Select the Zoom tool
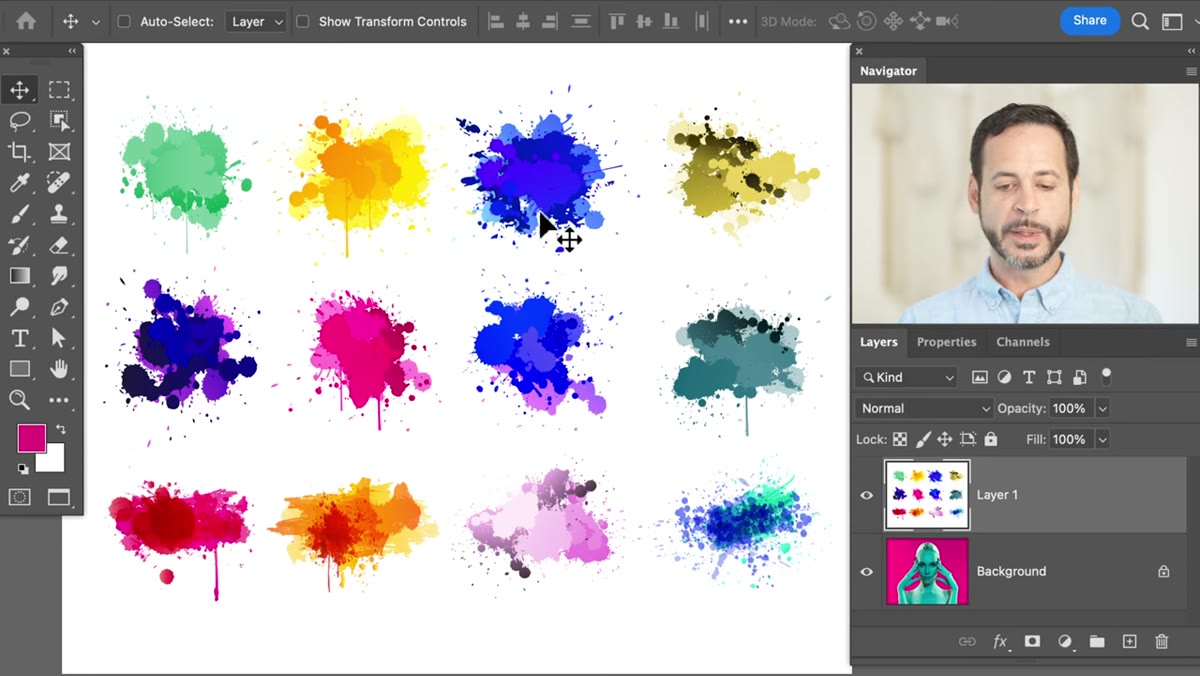The height and width of the screenshot is (676, 1200). coord(19,400)
